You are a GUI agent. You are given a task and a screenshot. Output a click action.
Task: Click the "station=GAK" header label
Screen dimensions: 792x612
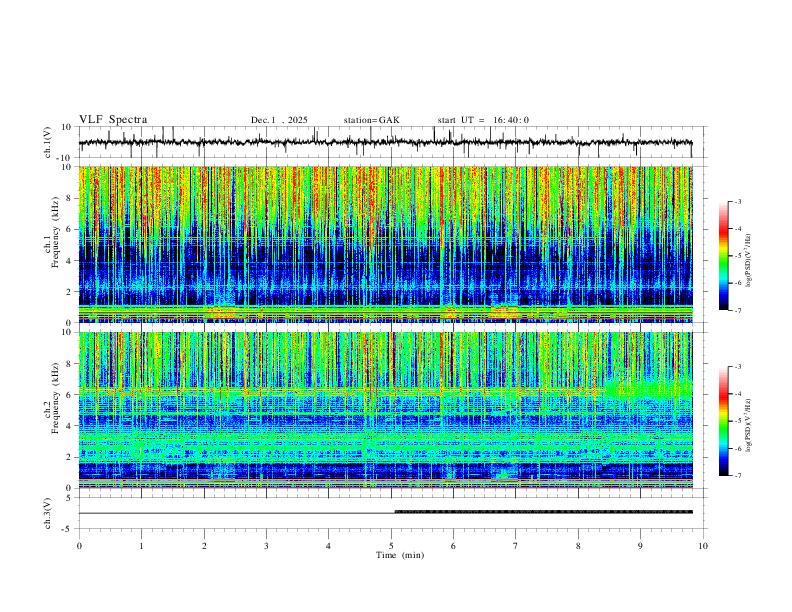(x=371, y=120)
